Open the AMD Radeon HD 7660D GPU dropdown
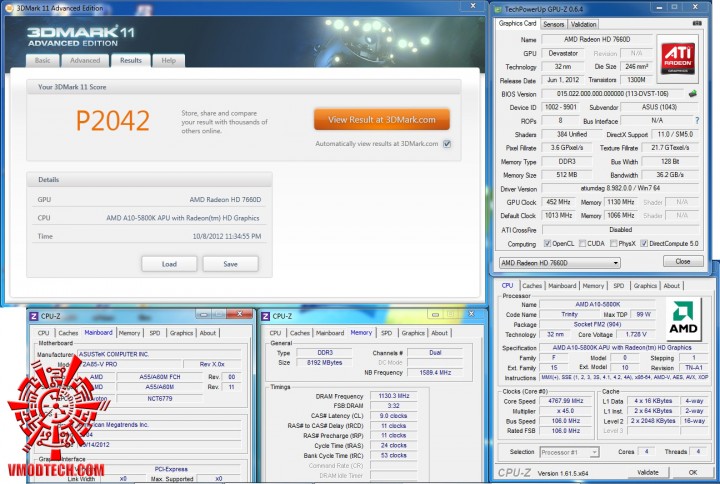 point(560,263)
